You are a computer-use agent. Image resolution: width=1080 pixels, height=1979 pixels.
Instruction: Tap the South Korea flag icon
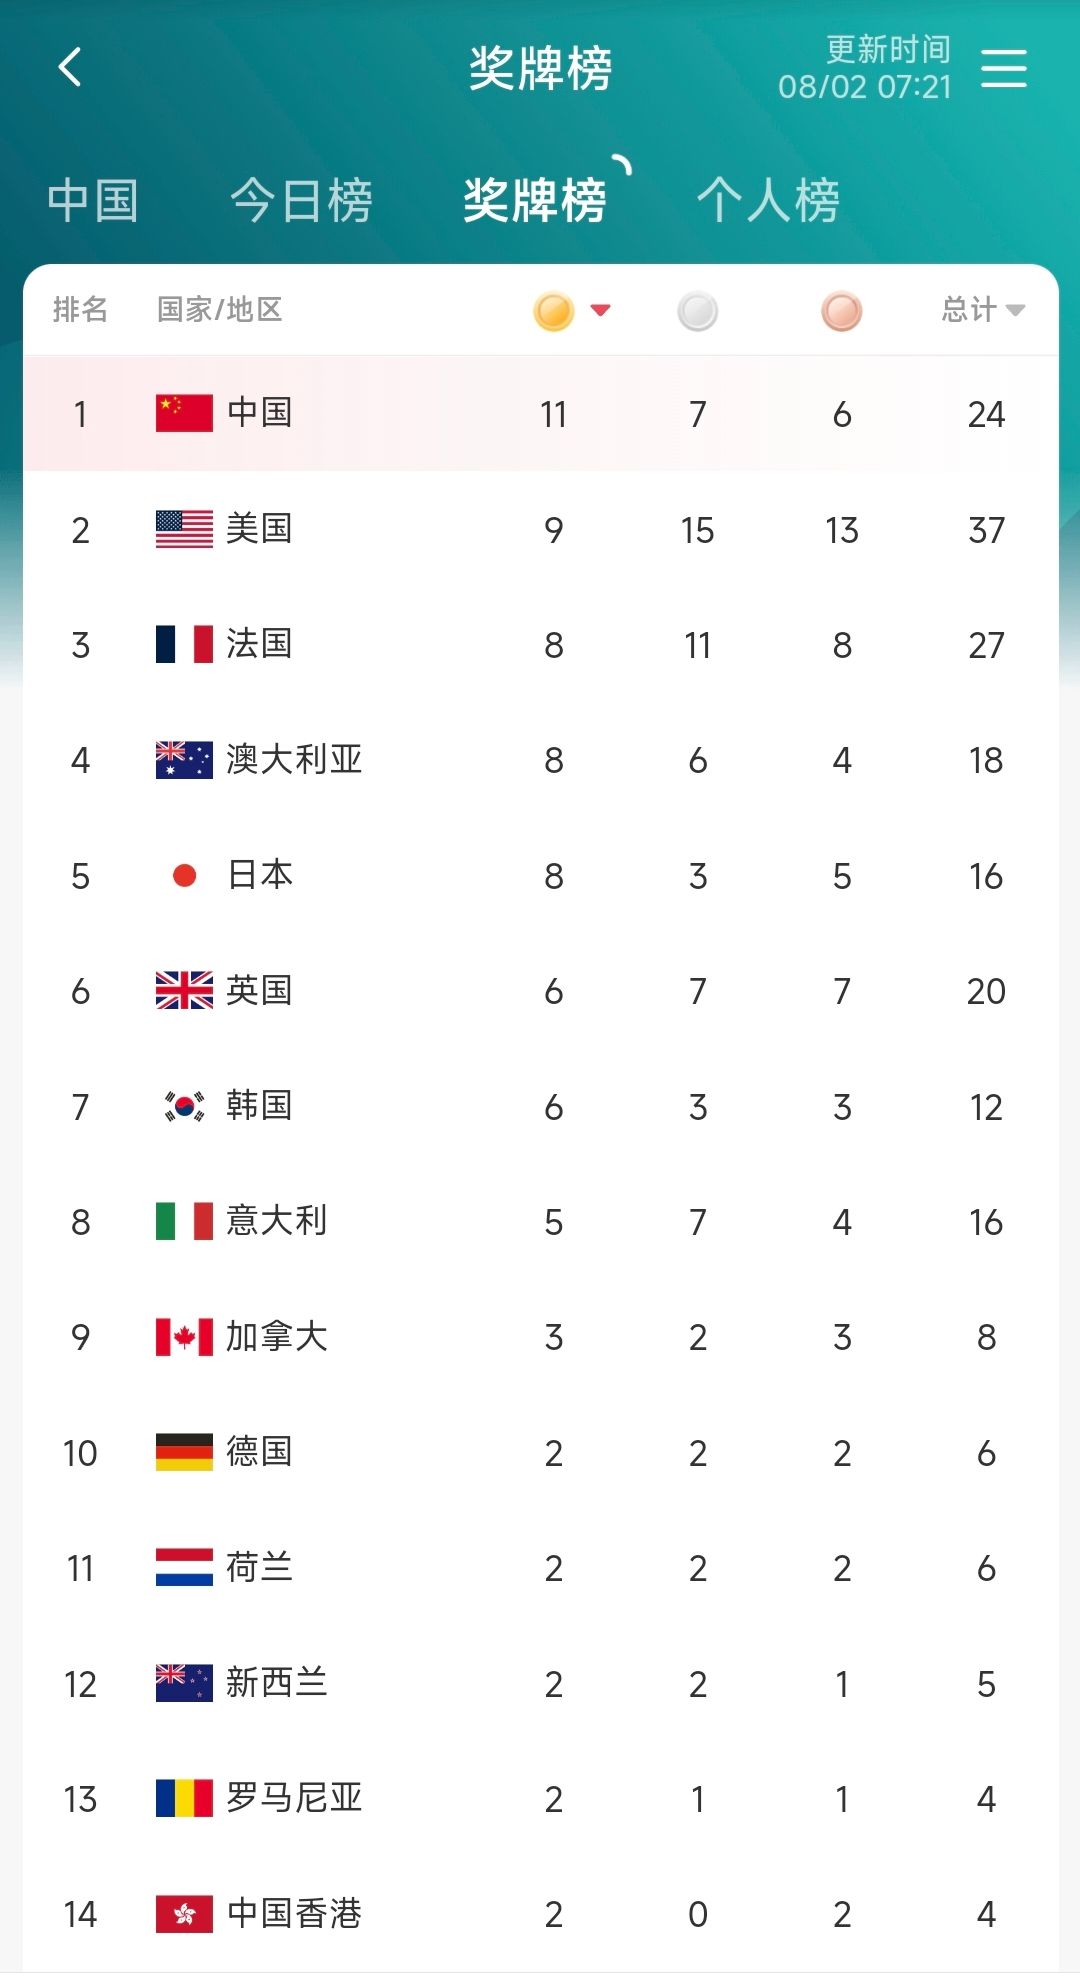click(x=184, y=1106)
